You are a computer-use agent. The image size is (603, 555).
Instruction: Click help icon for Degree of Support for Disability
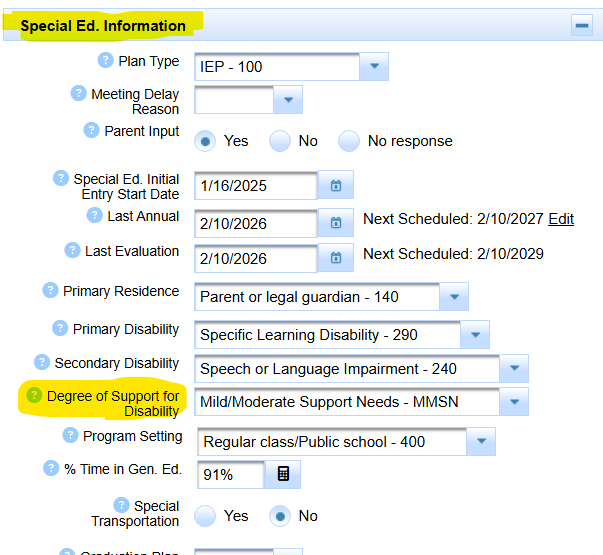pyautogui.click(x=34, y=396)
